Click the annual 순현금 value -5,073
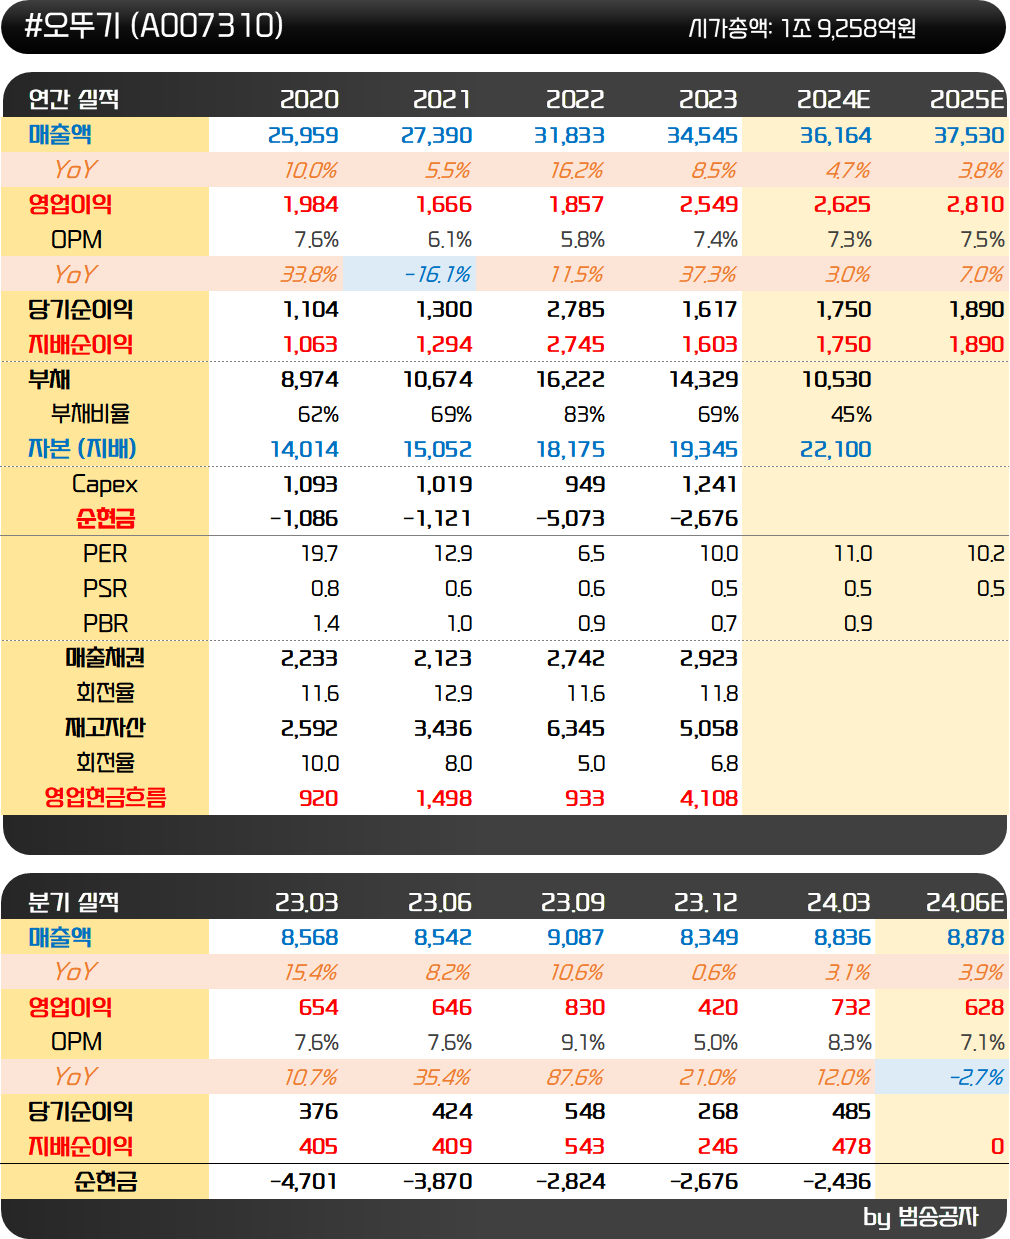This screenshot has width=1010, height=1239. [x=570, y=519]
